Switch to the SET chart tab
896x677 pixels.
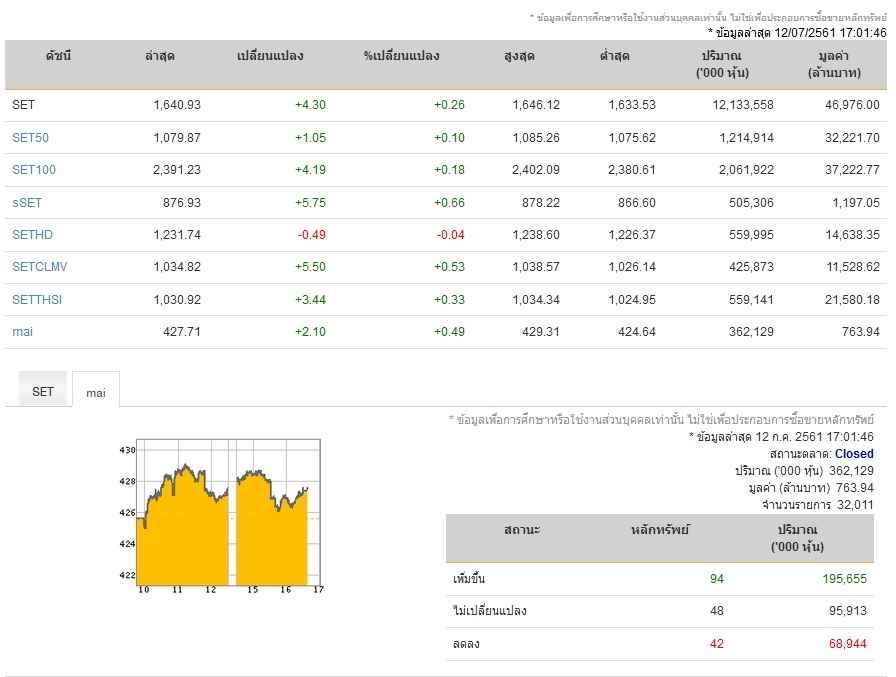(x=43, y=391)
